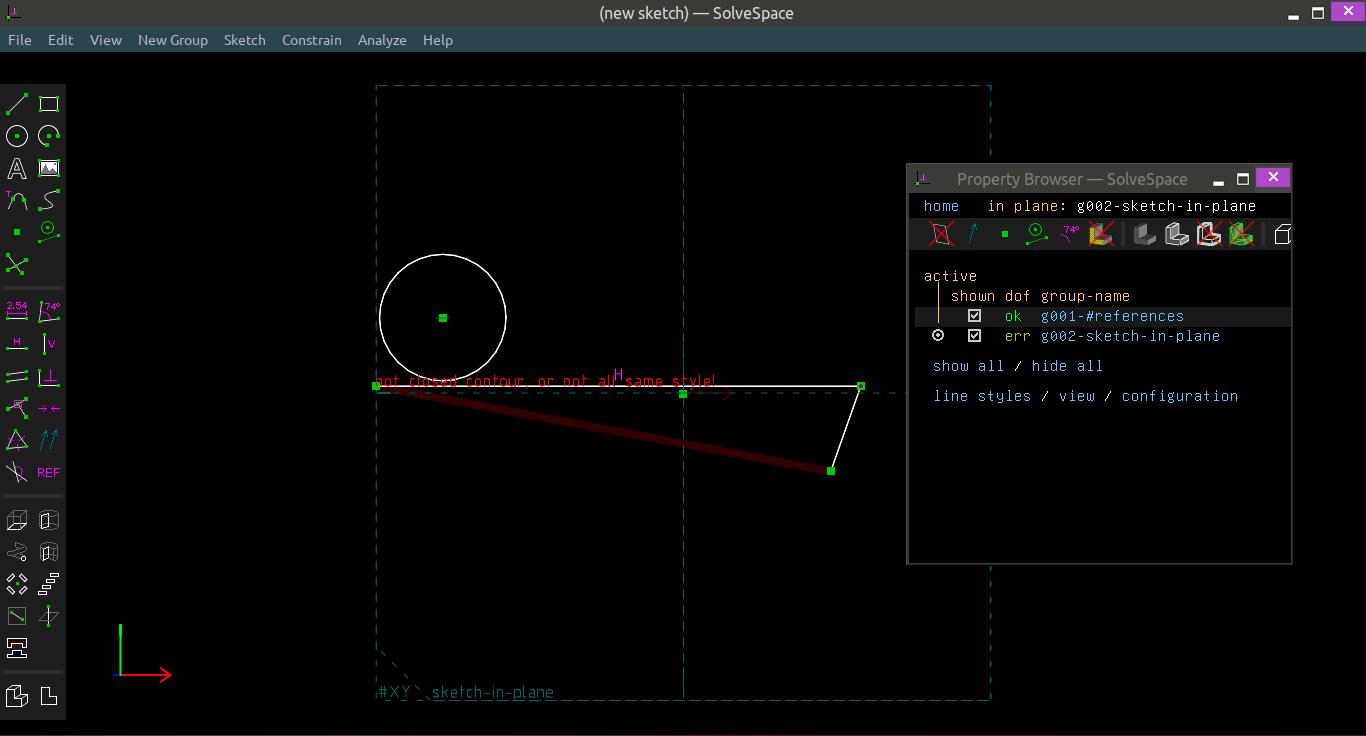
Task: Expand the Sketch menu dropdown
Action: tap(244, 40)
